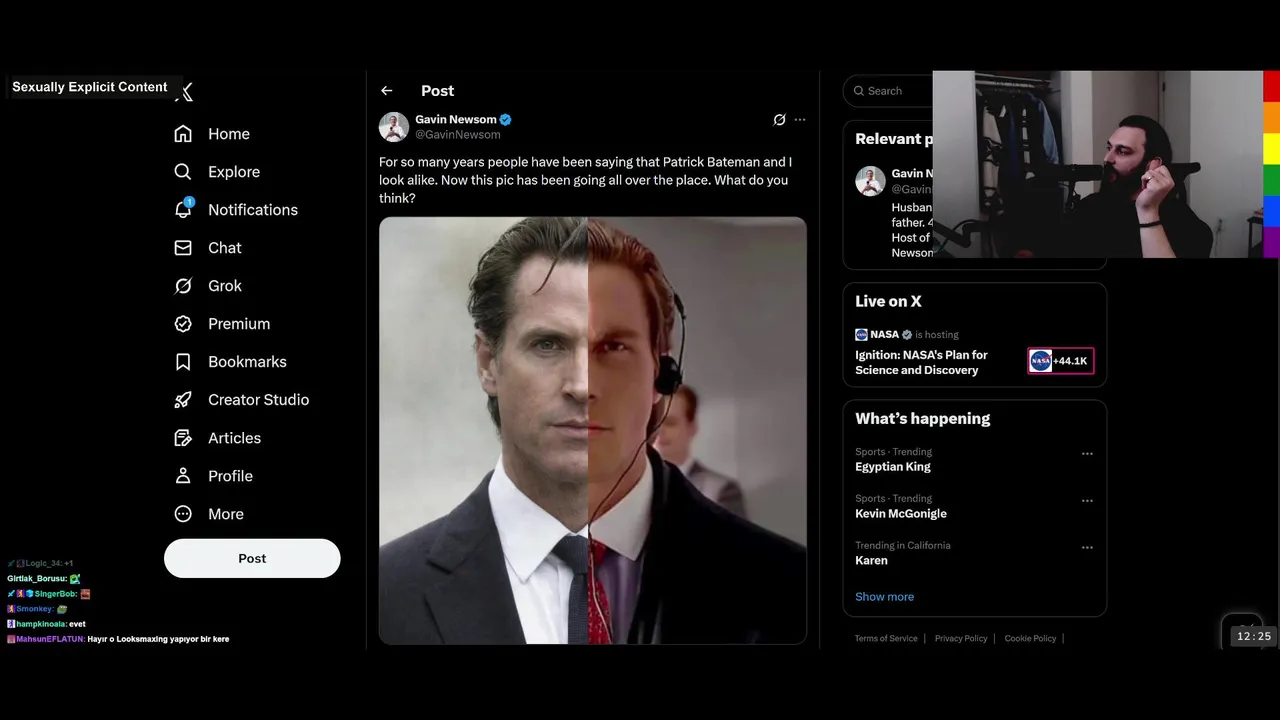Open the Bookmarks menu label
The height and width of the screenshot is (720, 1280).
(247, 362)
